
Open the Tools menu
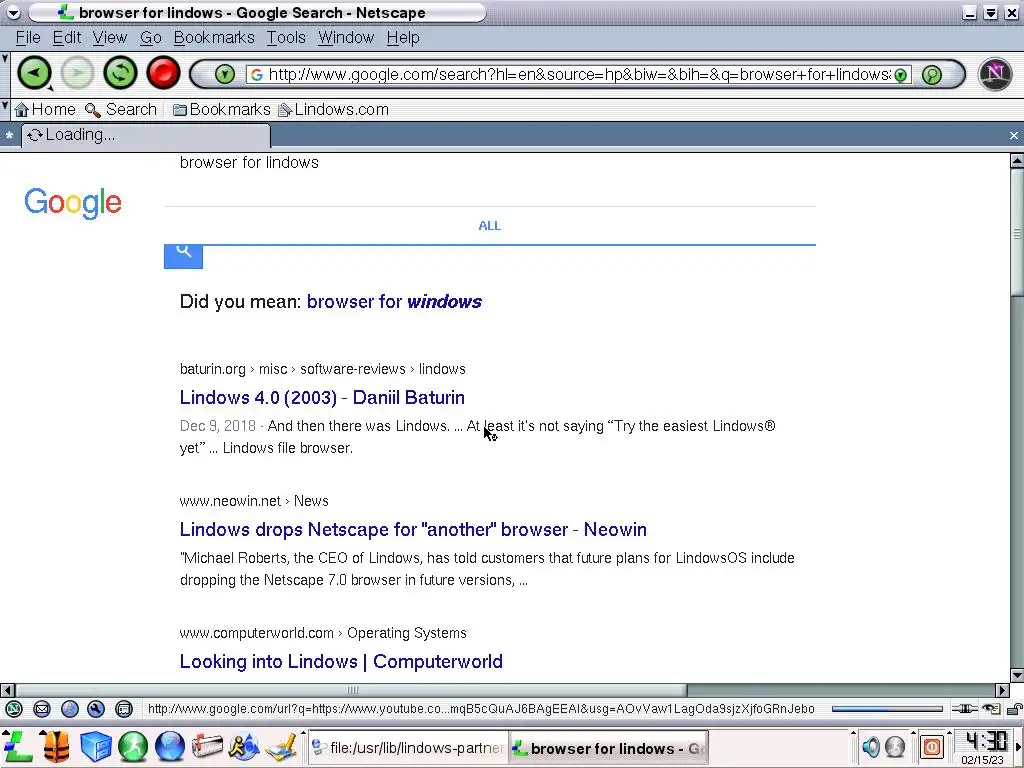coord(286,38)
